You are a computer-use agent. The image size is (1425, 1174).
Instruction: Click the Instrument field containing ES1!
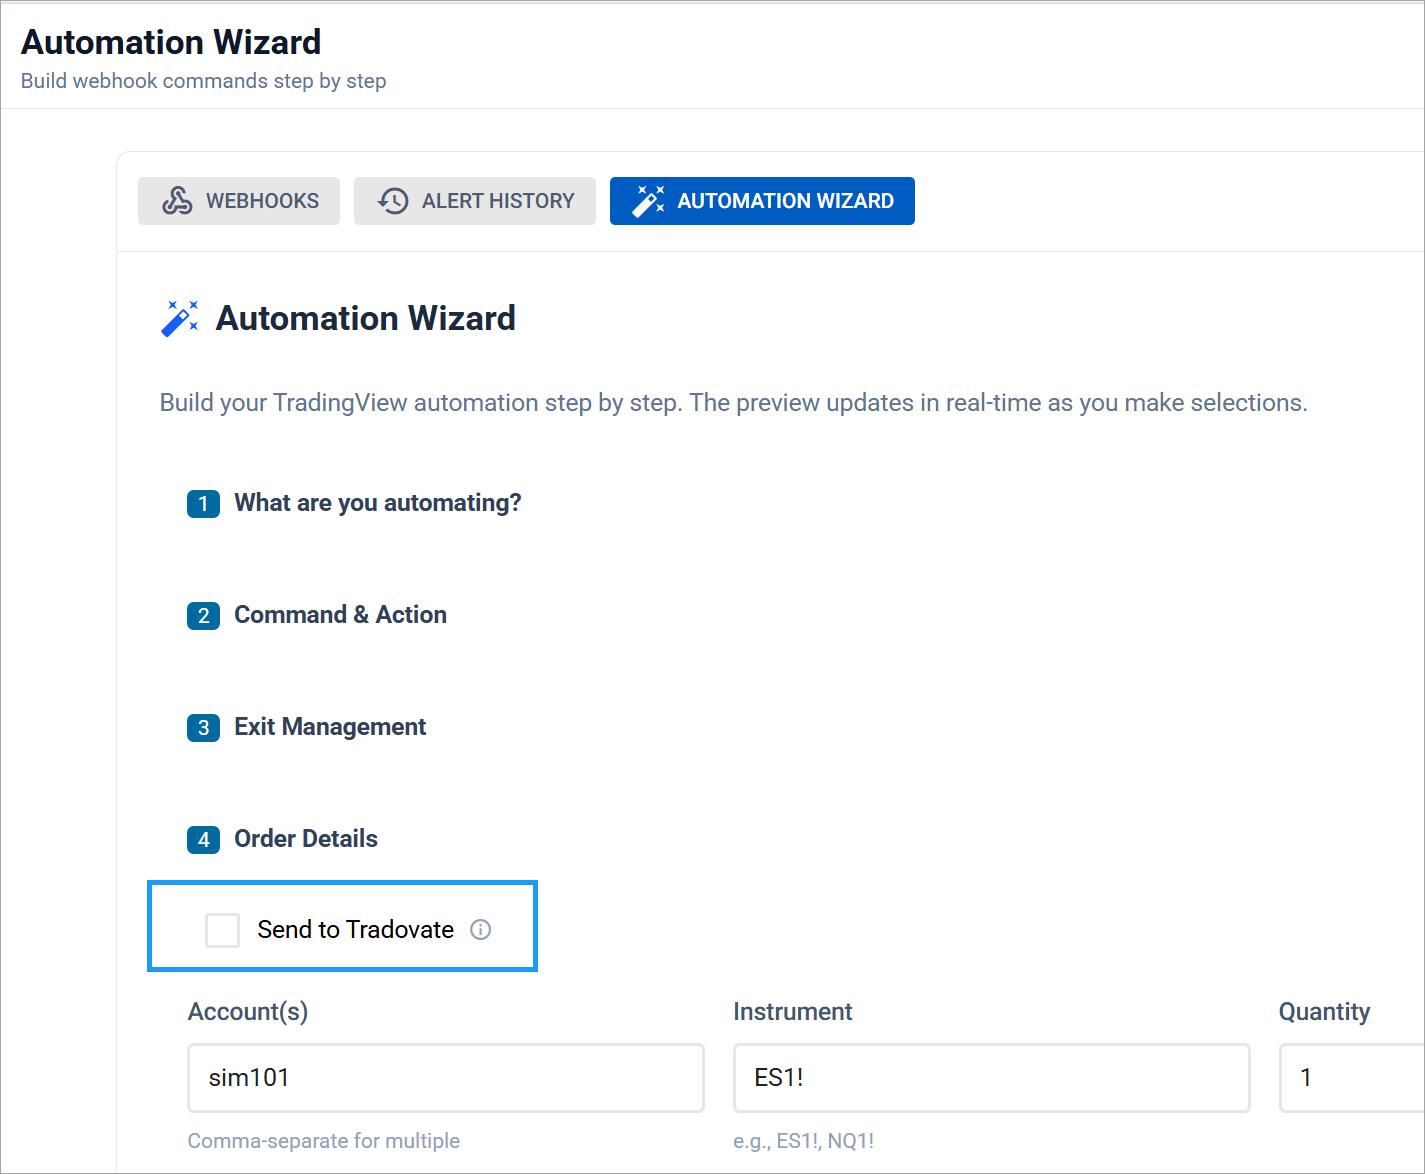(992, 1078)
